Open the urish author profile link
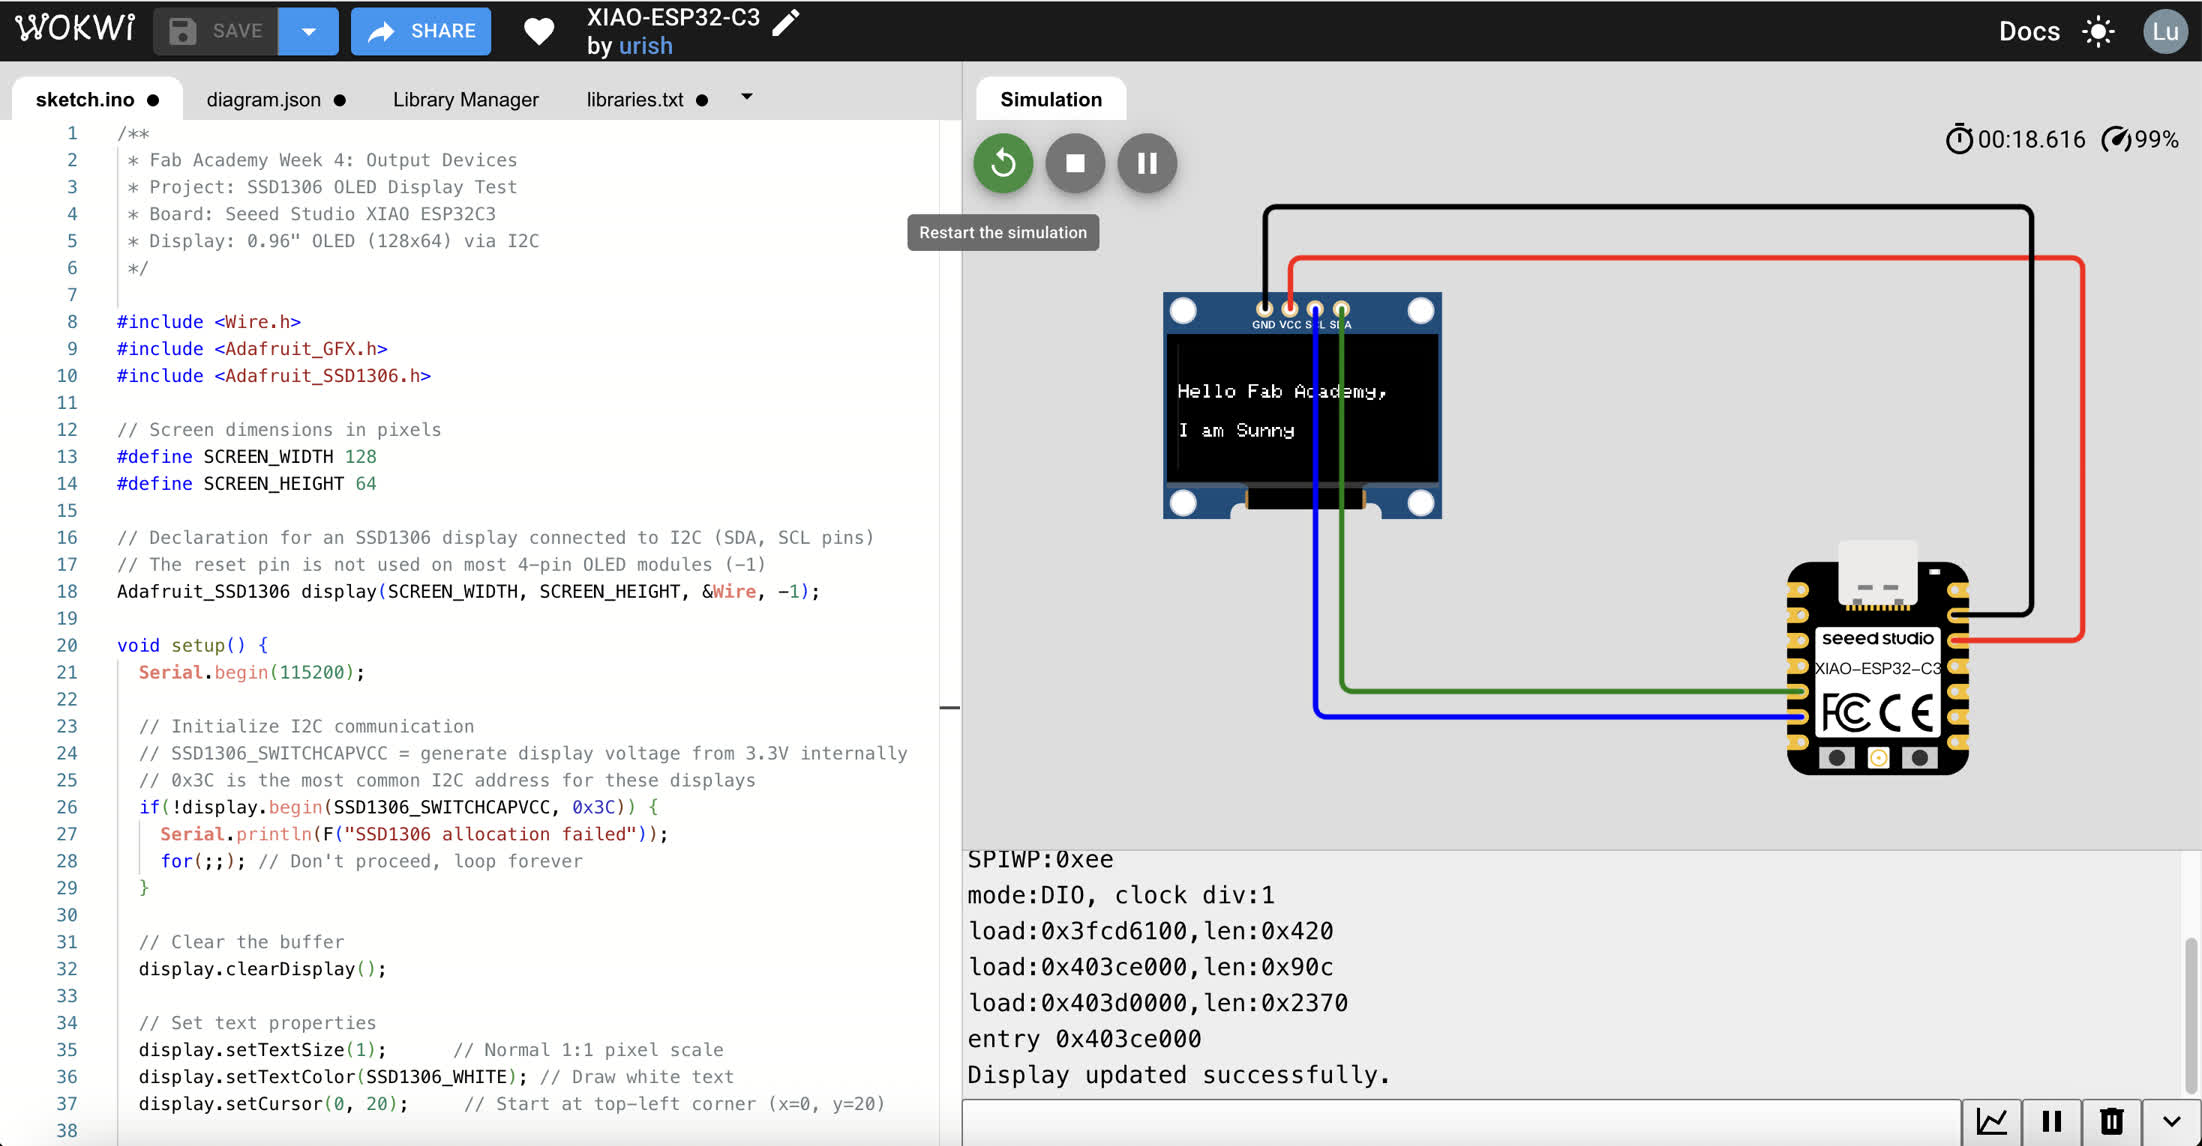Screen dimensions: 2202x1146 pyautogui.click(x=645, y=46)
